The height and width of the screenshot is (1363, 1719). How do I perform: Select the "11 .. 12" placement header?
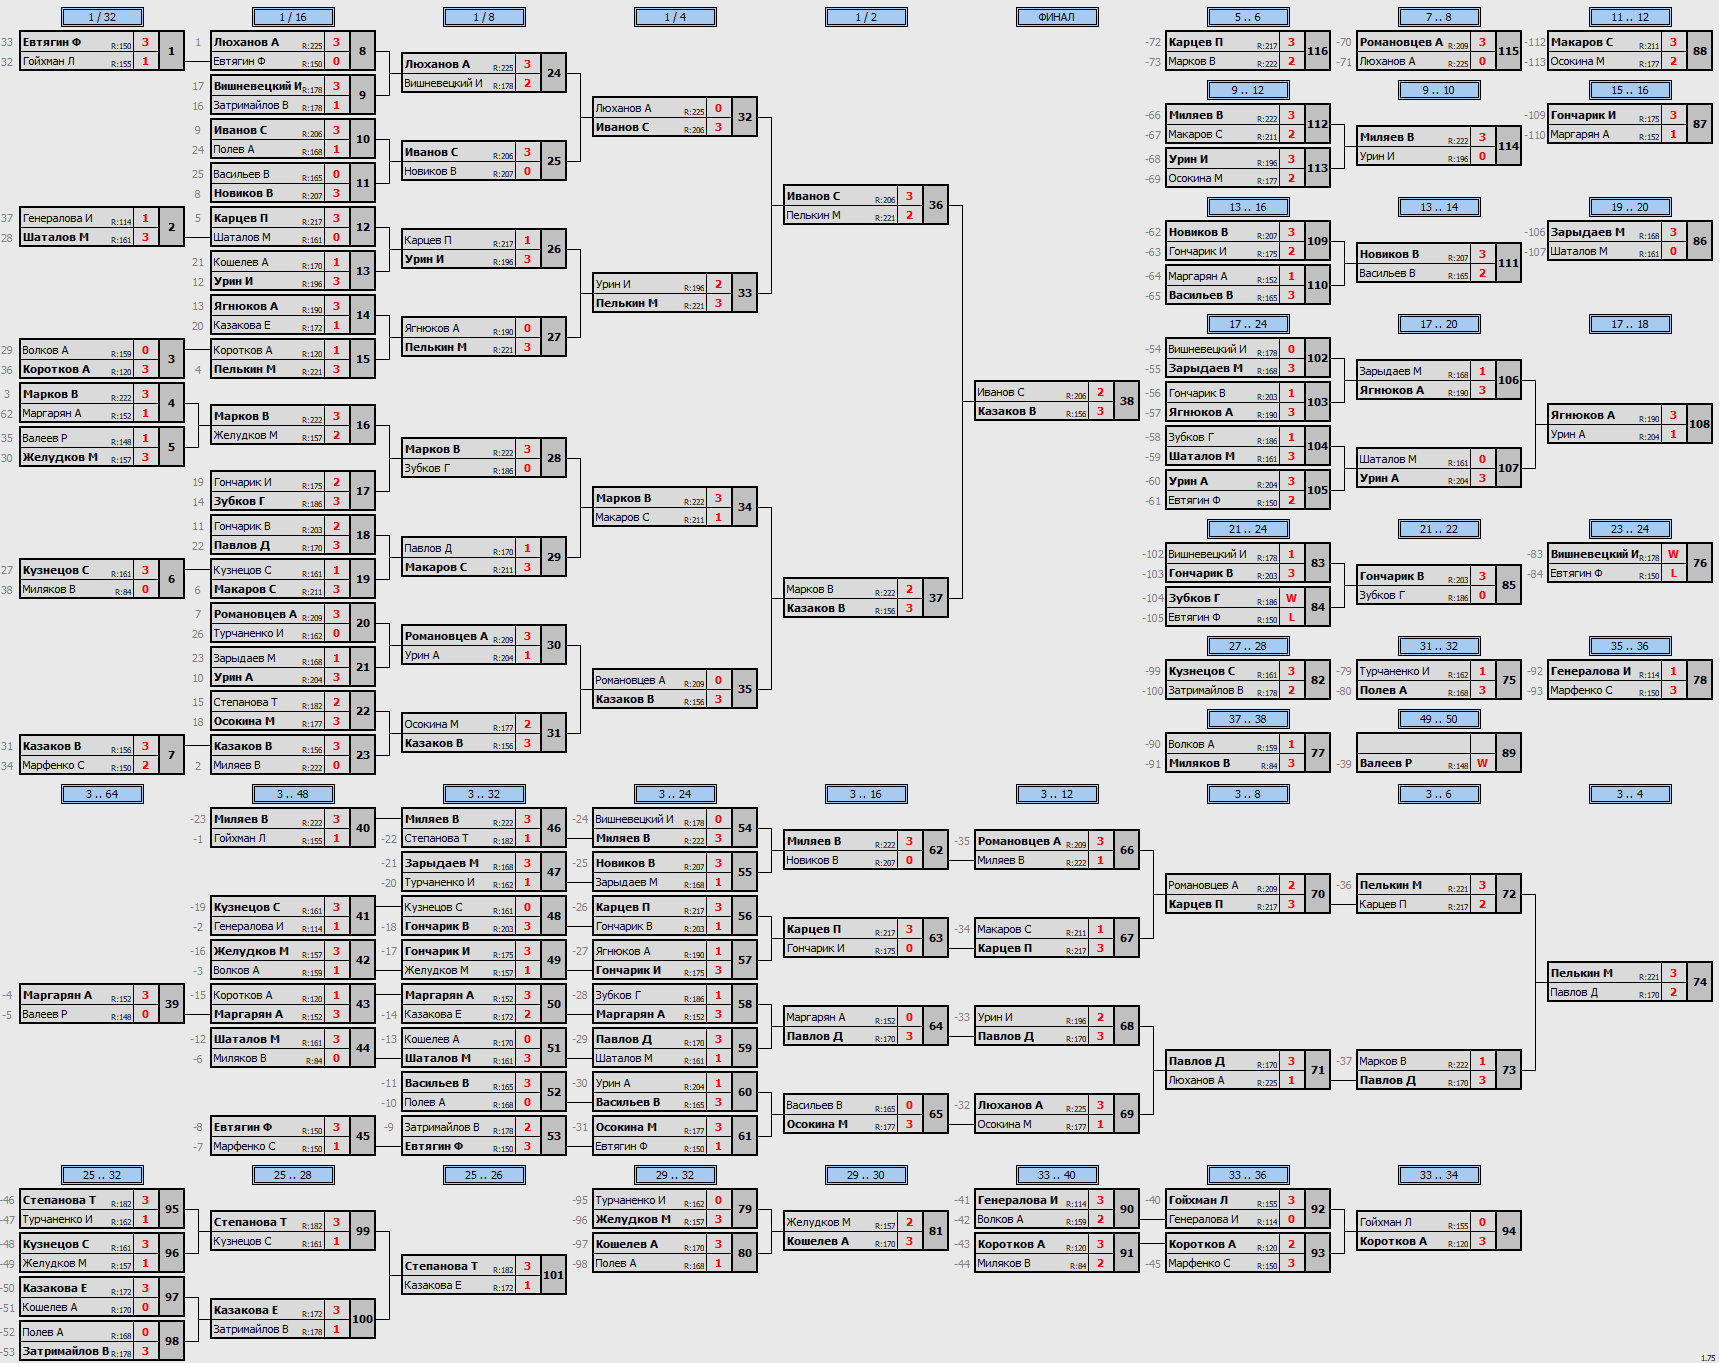point(1630,17)
